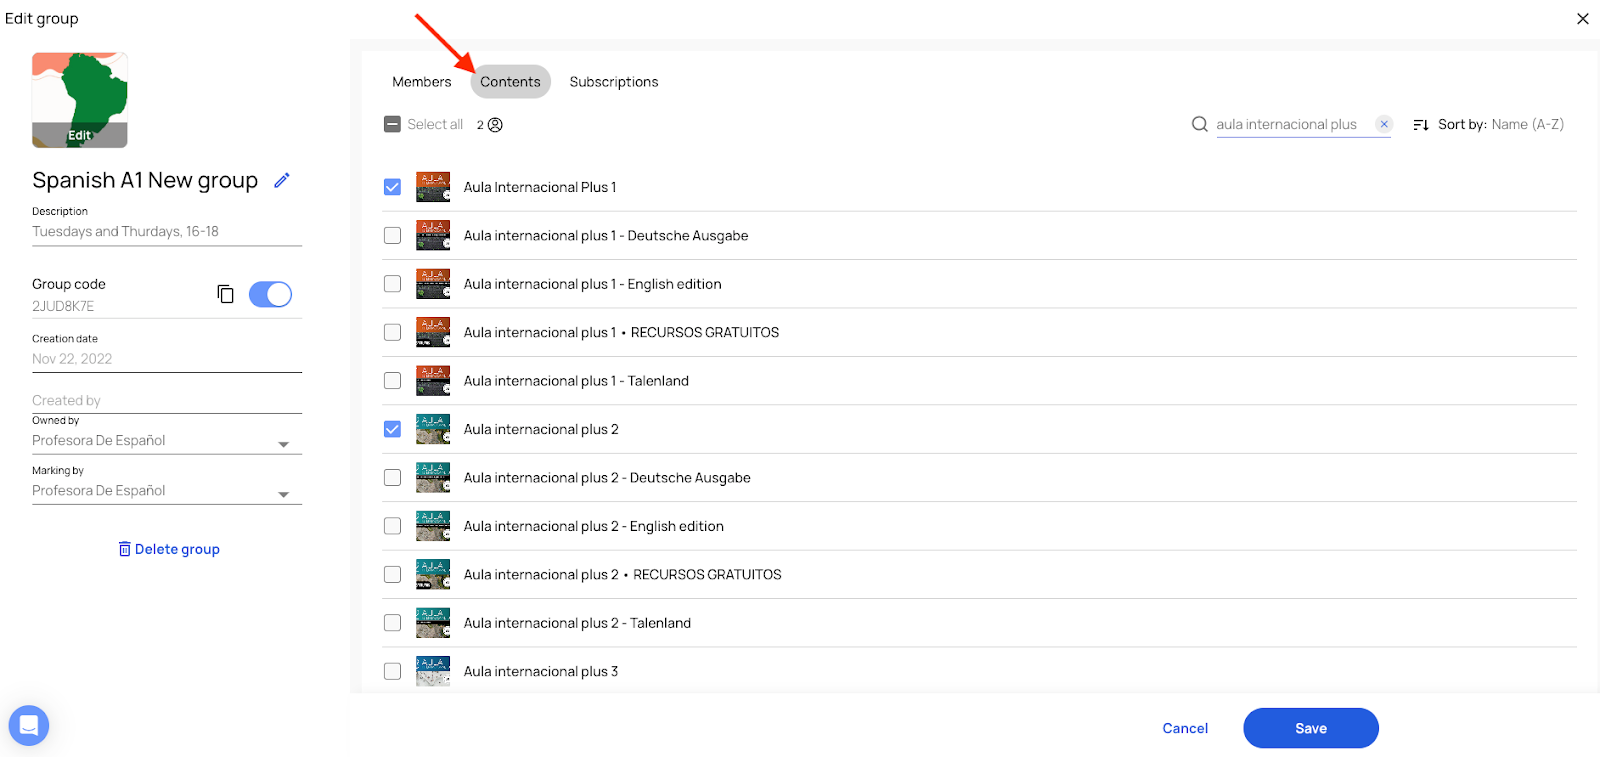The height and width of the screenshot is (757, 1600).
Task: Check Aula internacional plus 1 - English edition
Action: 393,284
